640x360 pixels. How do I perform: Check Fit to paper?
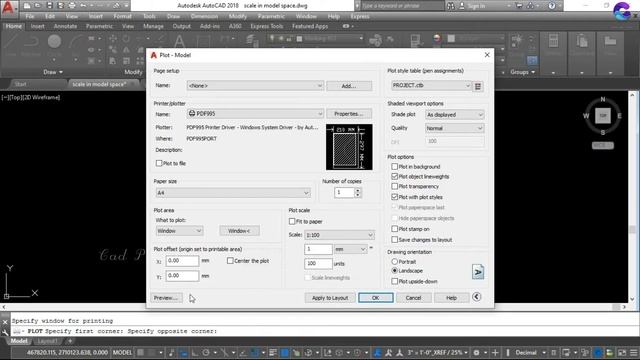coord(292,221)
